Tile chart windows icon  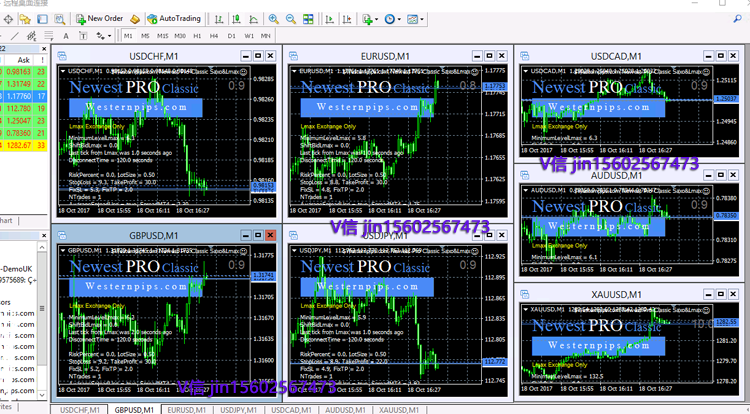click(309, 19)
